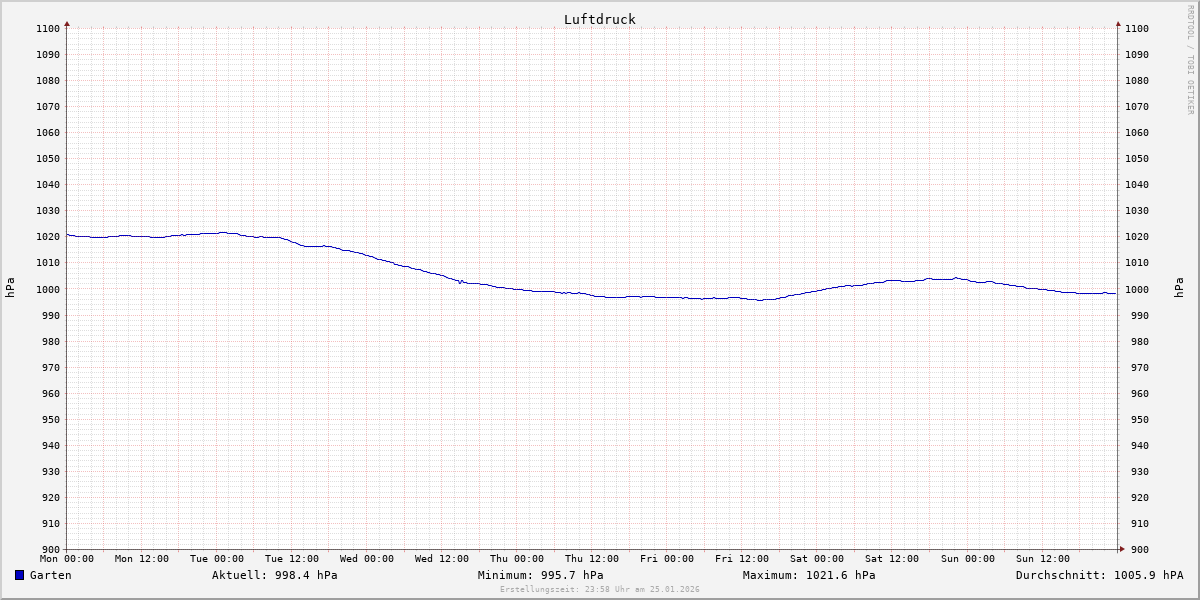Click the Sun 12:00 x-axis label

[x=1042, y=559]
